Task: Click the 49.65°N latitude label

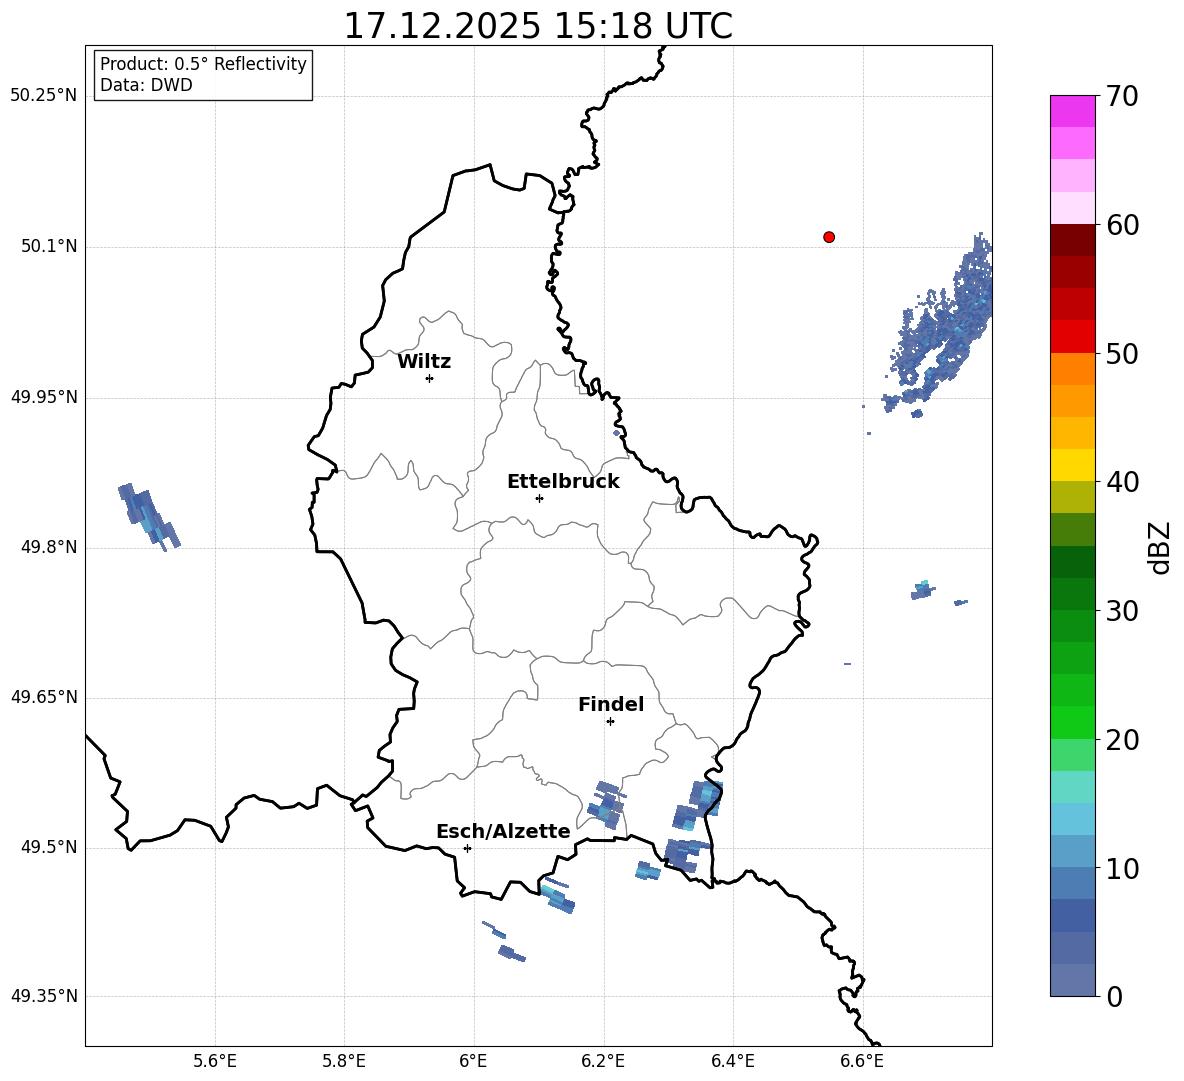Action: (x=44, y=697)
